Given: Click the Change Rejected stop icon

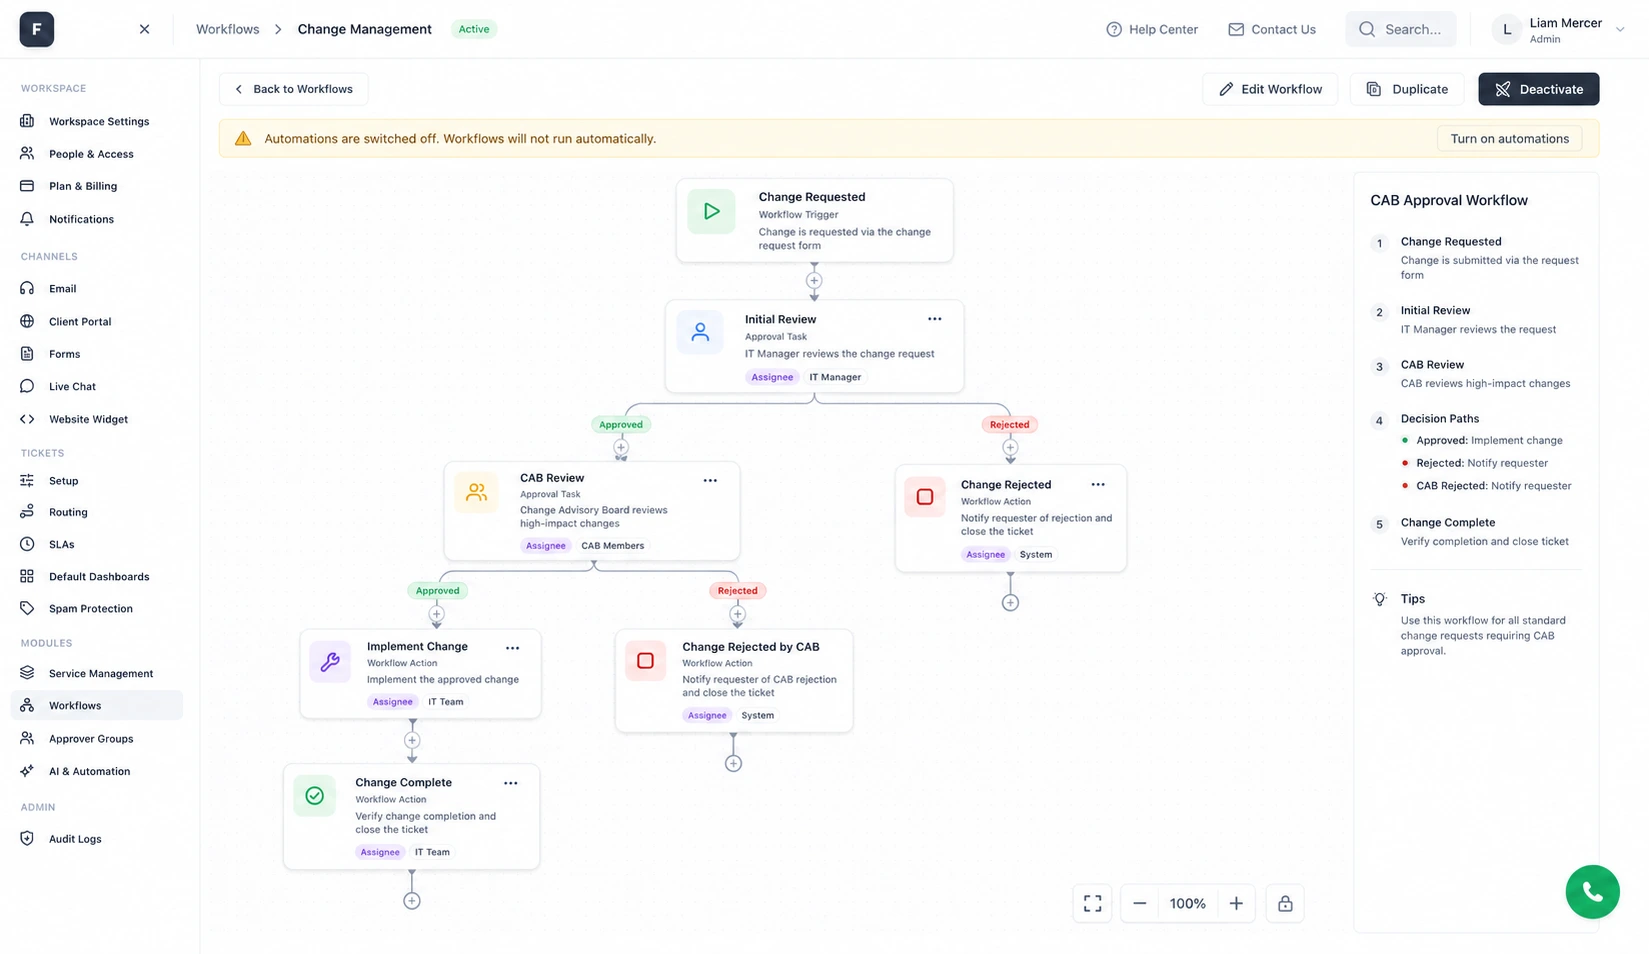Looking at the screenshot, I should tap(925, 497).
